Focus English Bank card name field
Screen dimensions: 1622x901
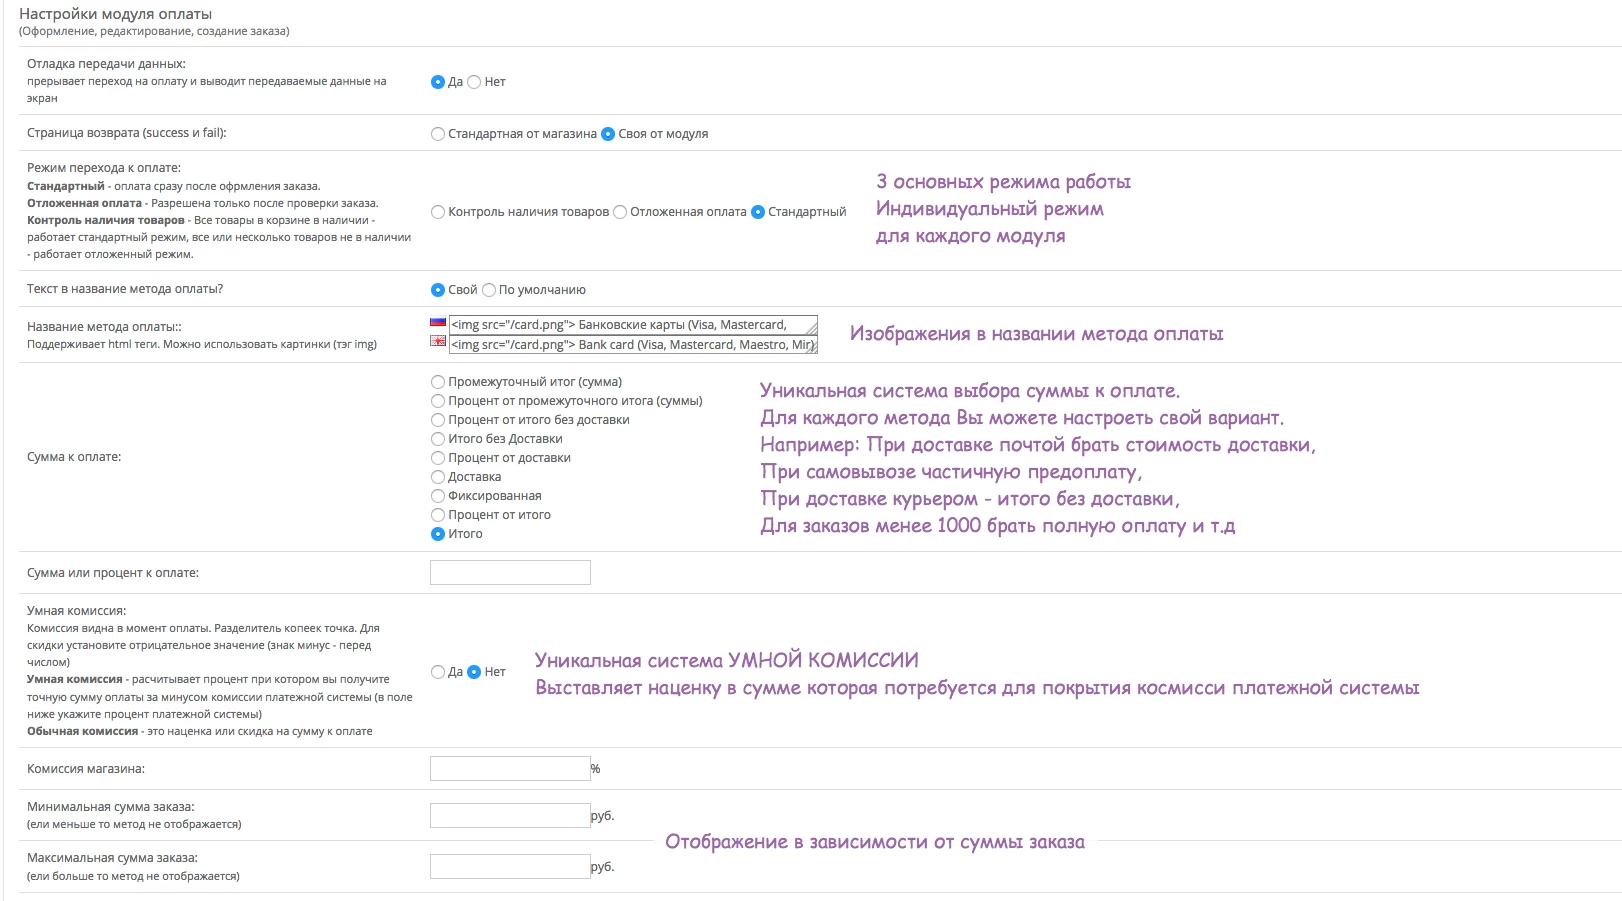pyautogui.click(x=633, y=345)
